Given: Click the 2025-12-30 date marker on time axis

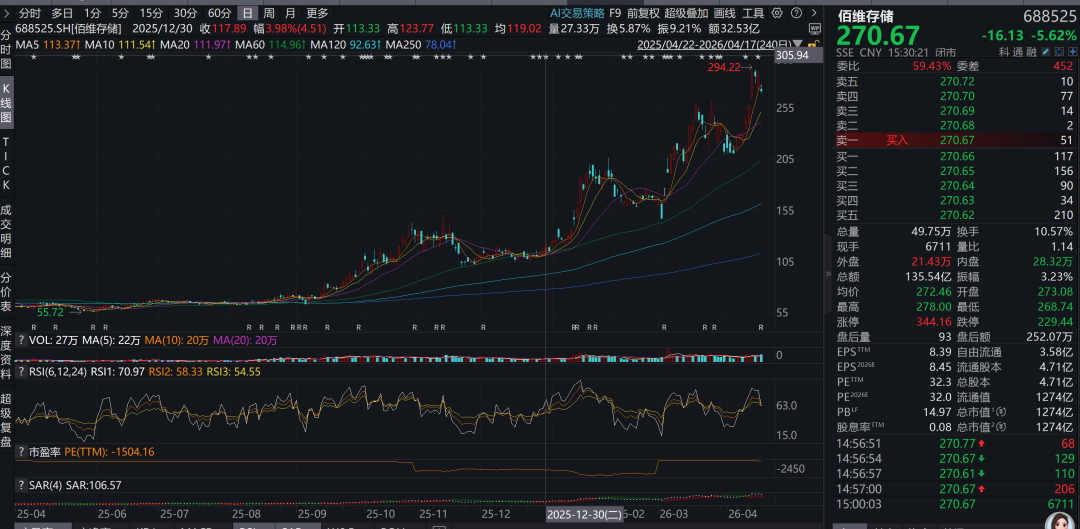Looking at the screenshot, I should pos(585,513).
